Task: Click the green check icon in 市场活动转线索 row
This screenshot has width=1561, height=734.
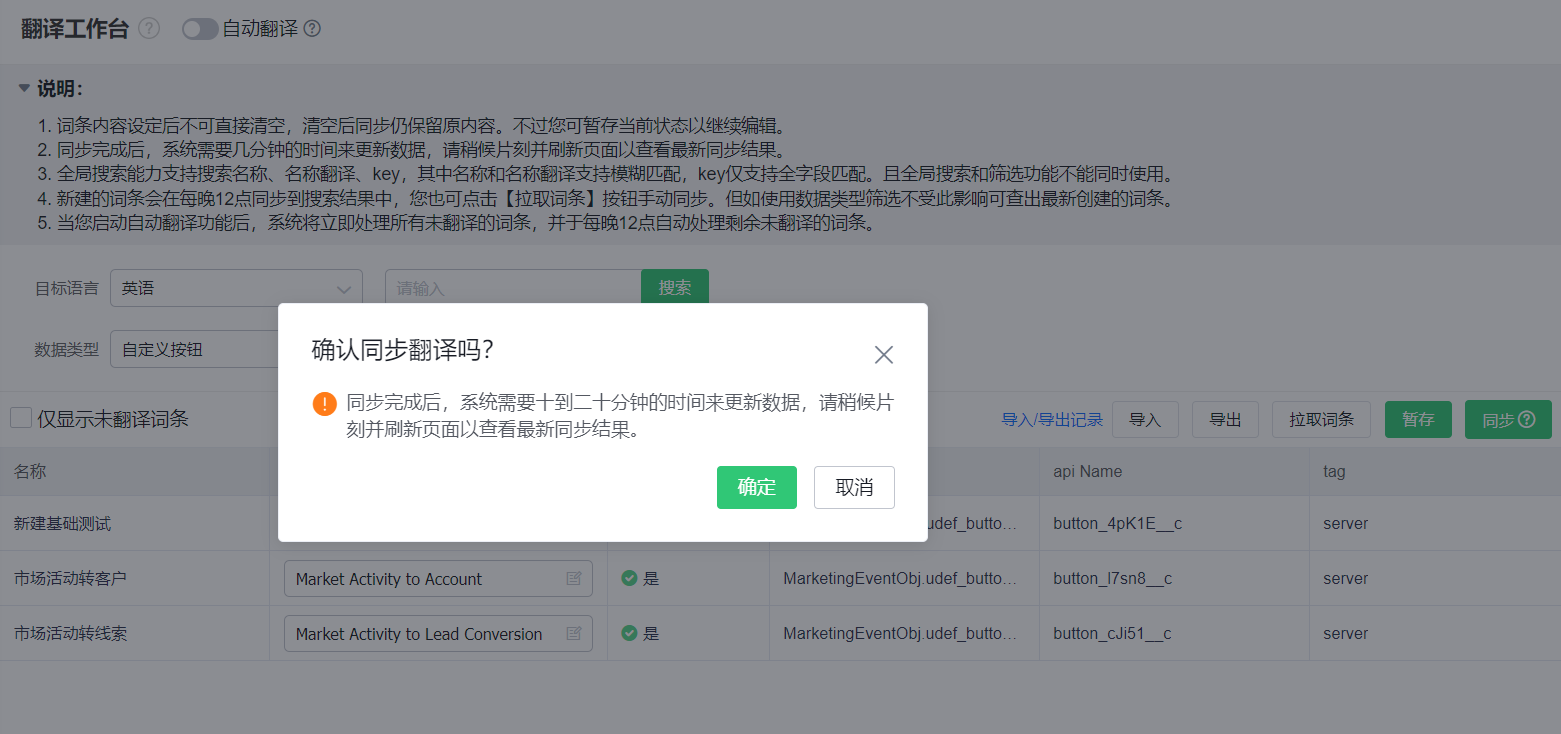Action: (x=629, y=633)
